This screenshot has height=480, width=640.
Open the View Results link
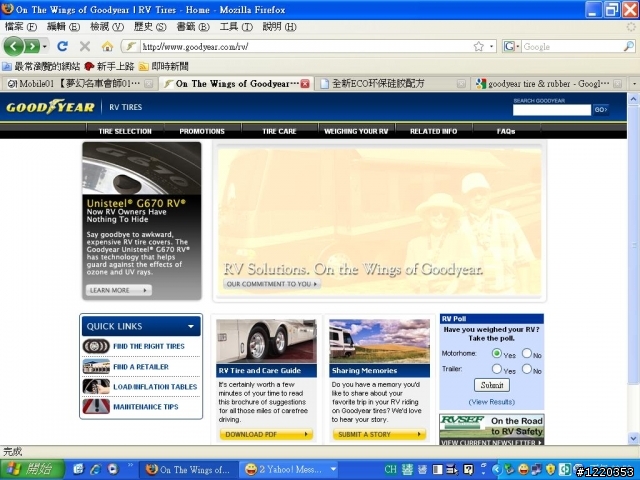[x=492, y=402]
